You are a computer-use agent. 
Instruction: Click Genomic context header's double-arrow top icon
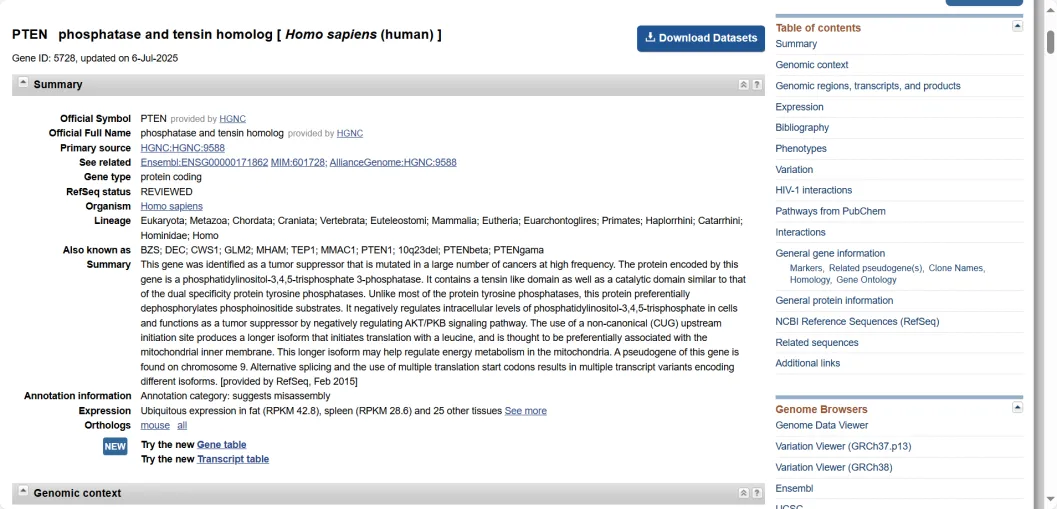pyautogui.click(x=743, y=493)
